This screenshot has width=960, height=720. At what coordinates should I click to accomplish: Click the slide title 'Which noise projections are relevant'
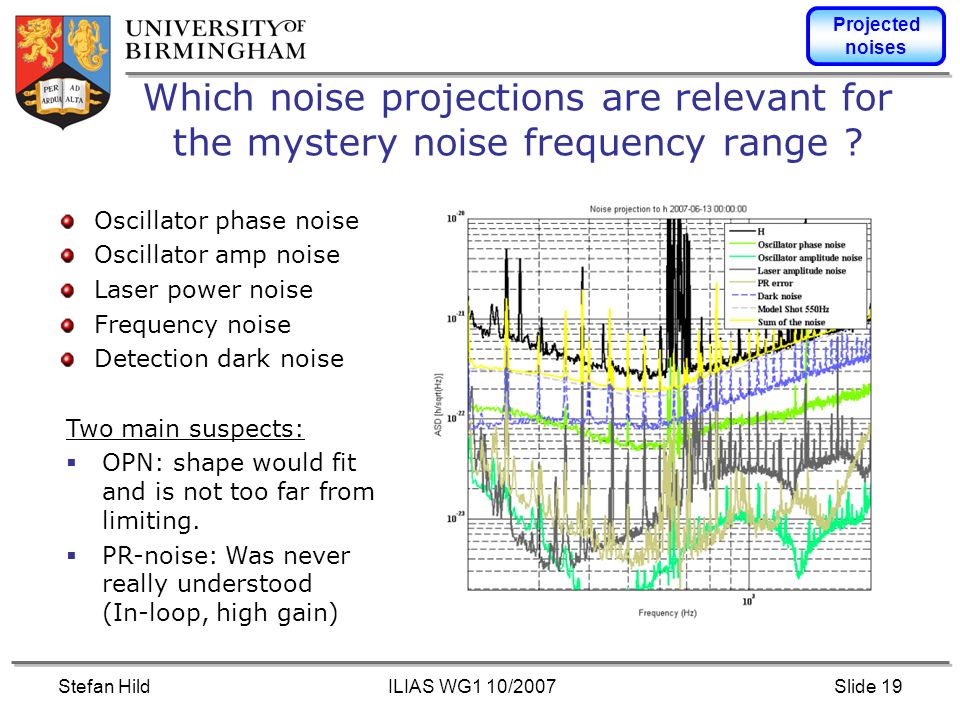pos(517,120)
